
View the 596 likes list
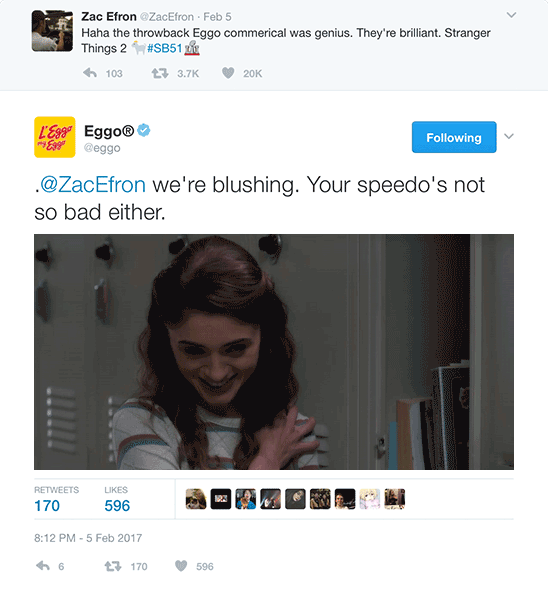click(x=117, y=506)
